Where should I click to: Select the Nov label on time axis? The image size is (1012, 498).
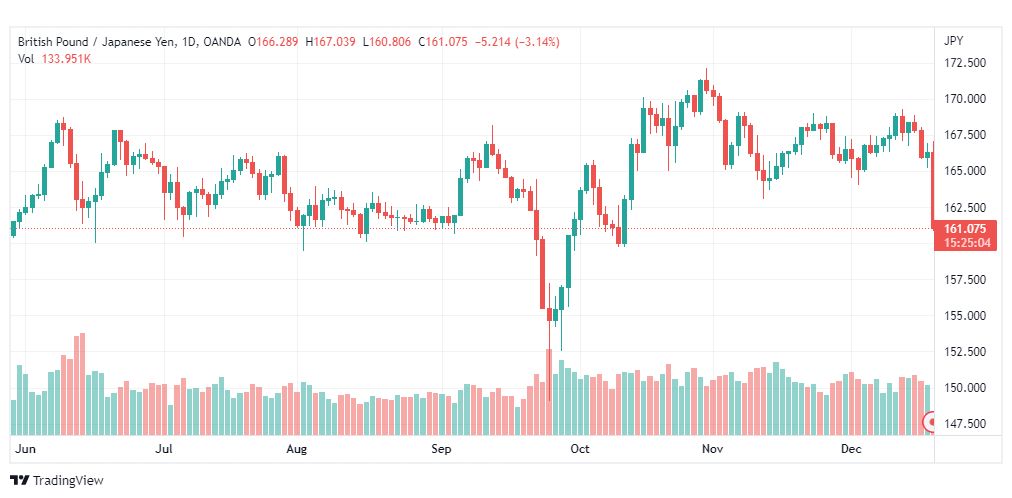713,448
